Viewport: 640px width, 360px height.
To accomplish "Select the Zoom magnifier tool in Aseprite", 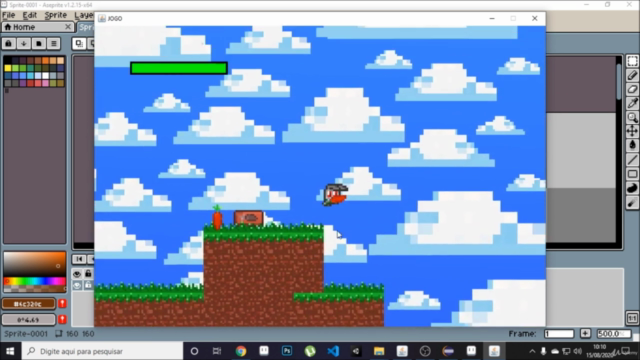I will coord(632,118).
